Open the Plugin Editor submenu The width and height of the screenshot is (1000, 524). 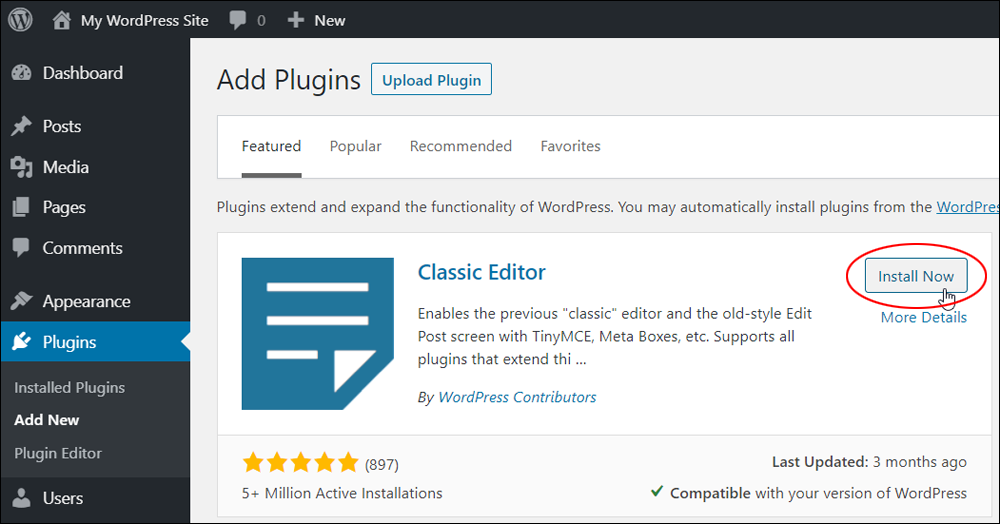tap(58, 453)
